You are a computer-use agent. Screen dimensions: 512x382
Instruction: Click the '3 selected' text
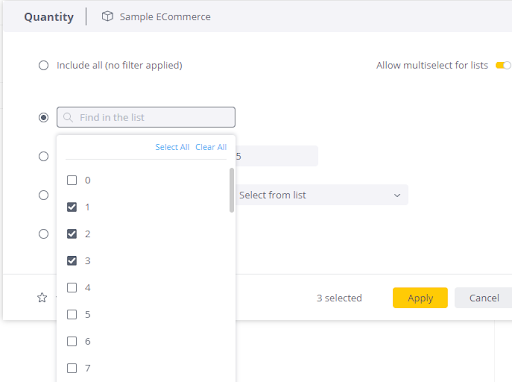[x=339, y=298]
